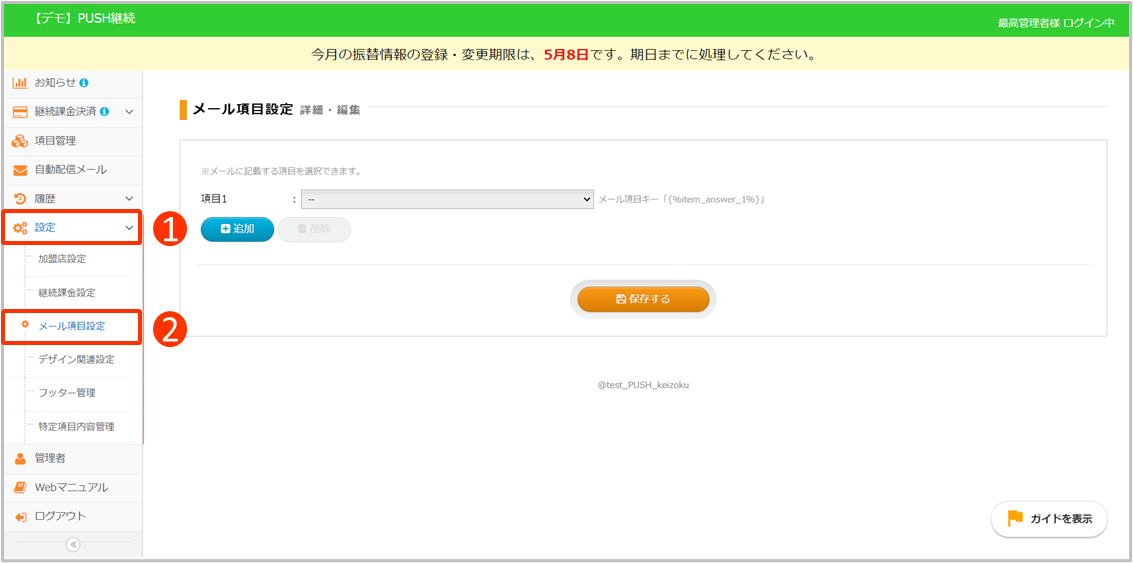This screenshot has width=1133, height=563.
Task: Click the info badge next to お知らせ
Action: 84,82
